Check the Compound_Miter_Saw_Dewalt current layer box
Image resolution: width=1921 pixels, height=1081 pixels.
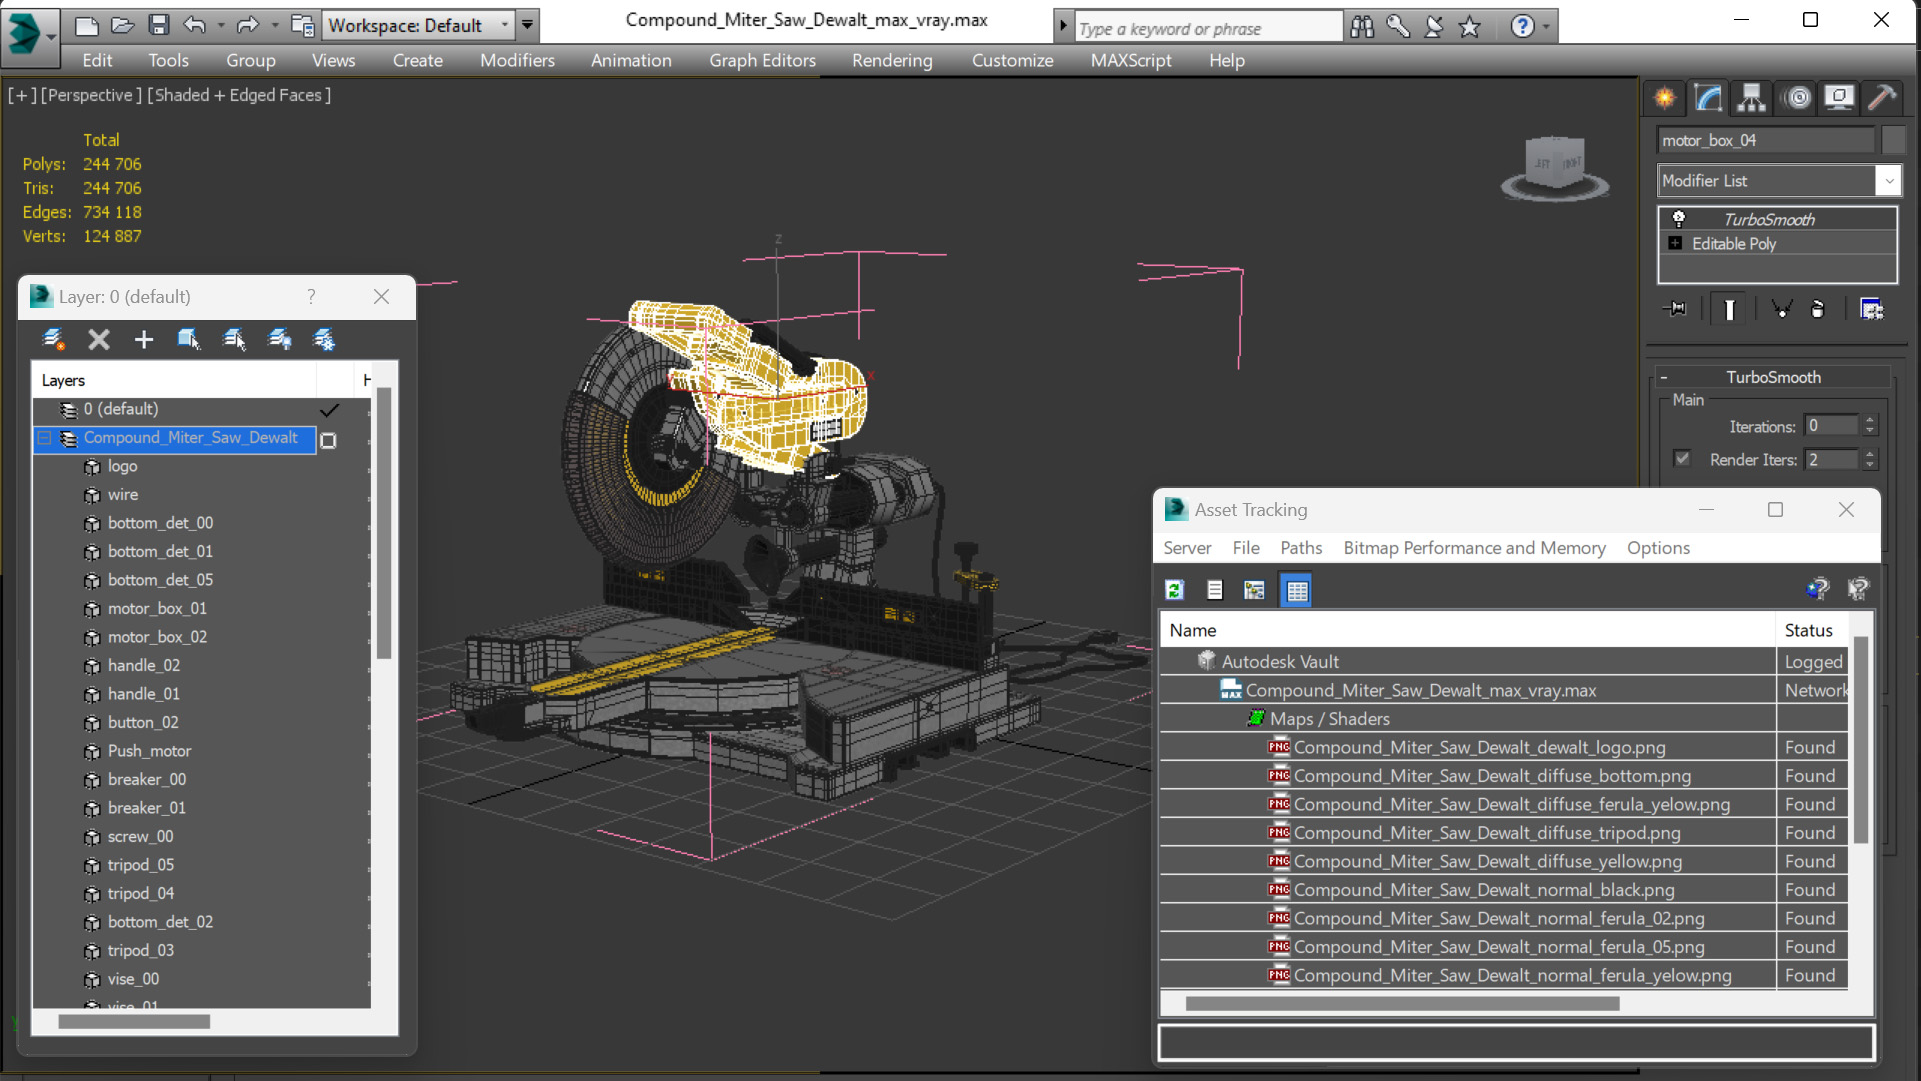click(x=328, y=440)
